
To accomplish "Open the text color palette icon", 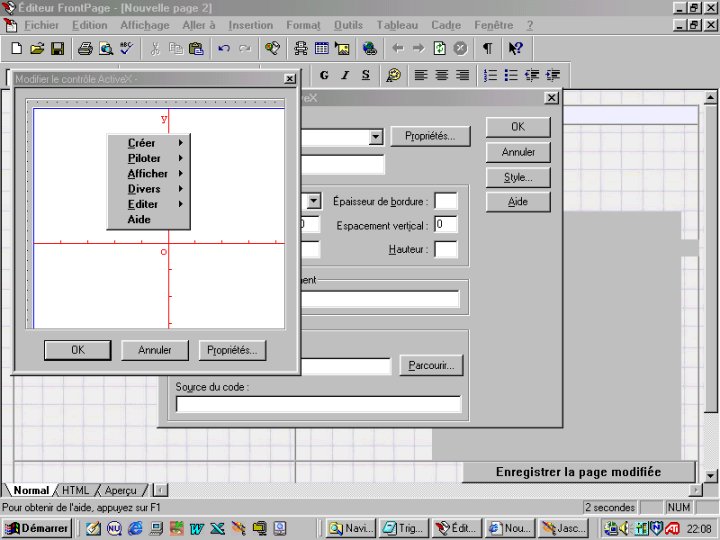I will tap(393, 75).
